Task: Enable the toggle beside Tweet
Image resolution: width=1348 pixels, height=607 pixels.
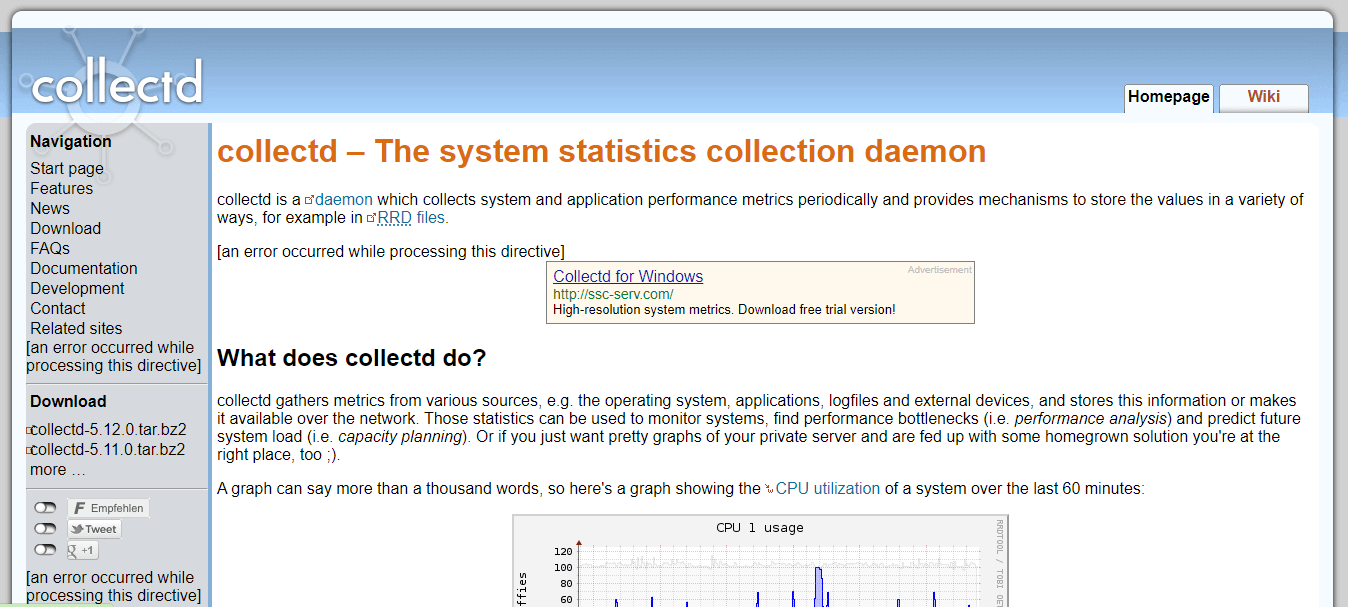Action: pyautogui.click(x=45, y=529)
